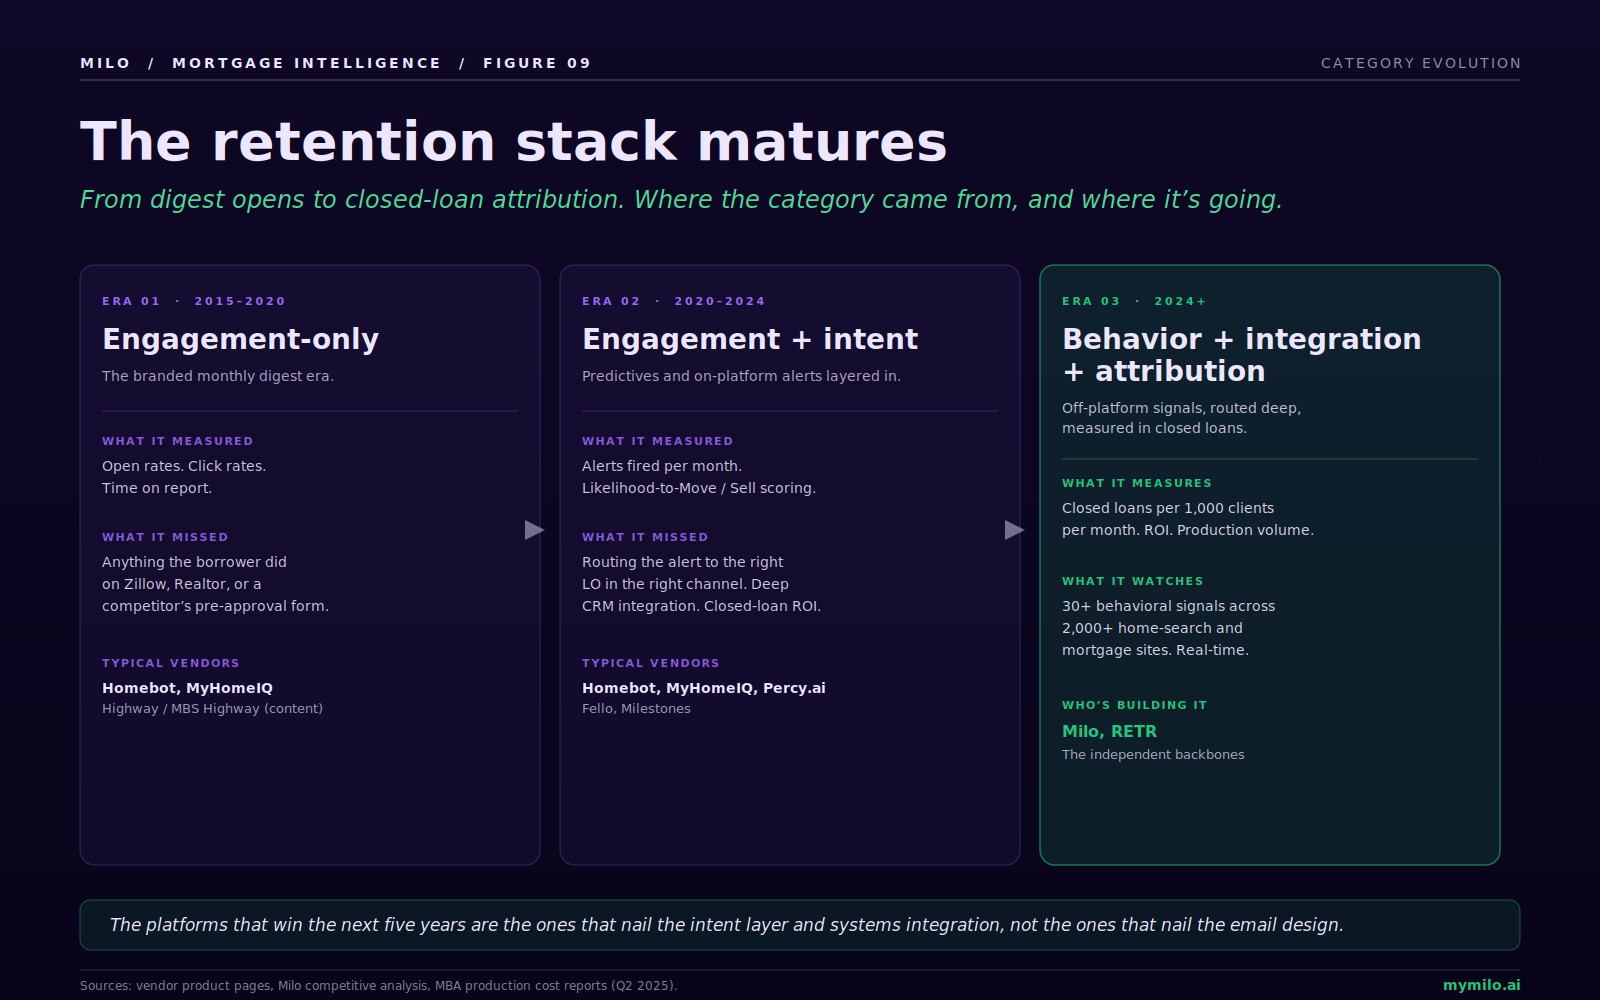Click "30+ behavioral signals across" line
Screen dimensions: 1600x1000
(x=1168, y=606)
